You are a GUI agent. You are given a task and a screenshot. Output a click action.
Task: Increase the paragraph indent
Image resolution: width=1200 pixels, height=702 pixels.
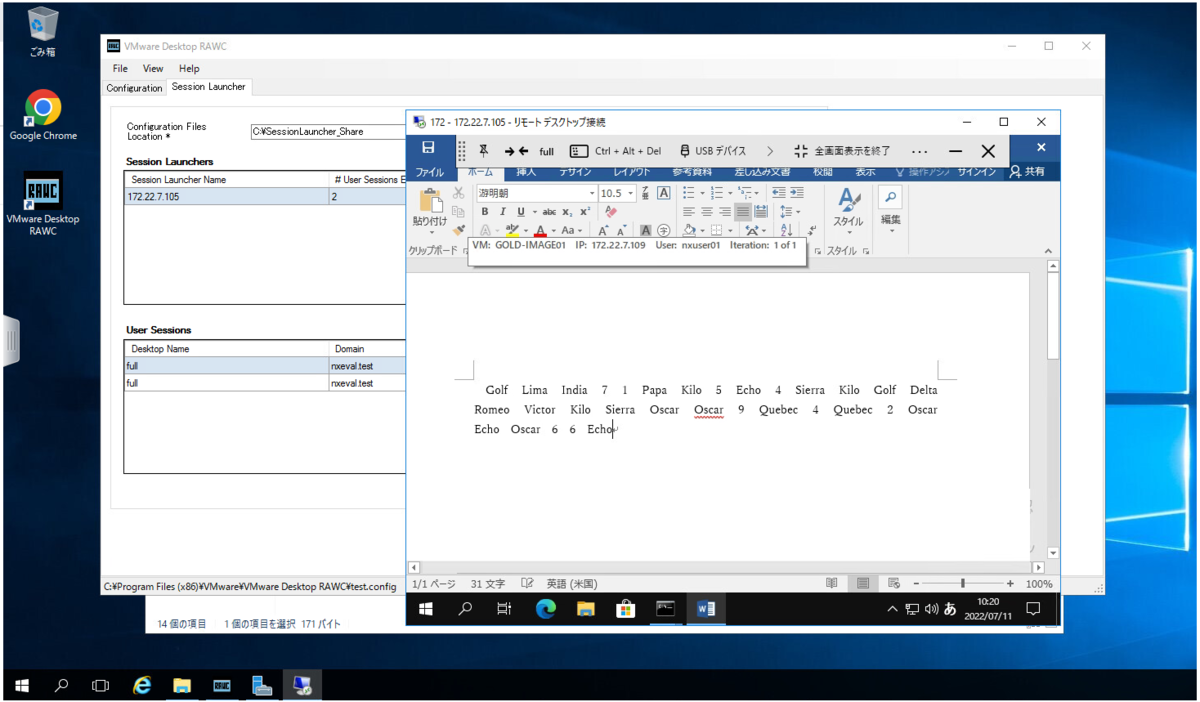coord(797,193)
